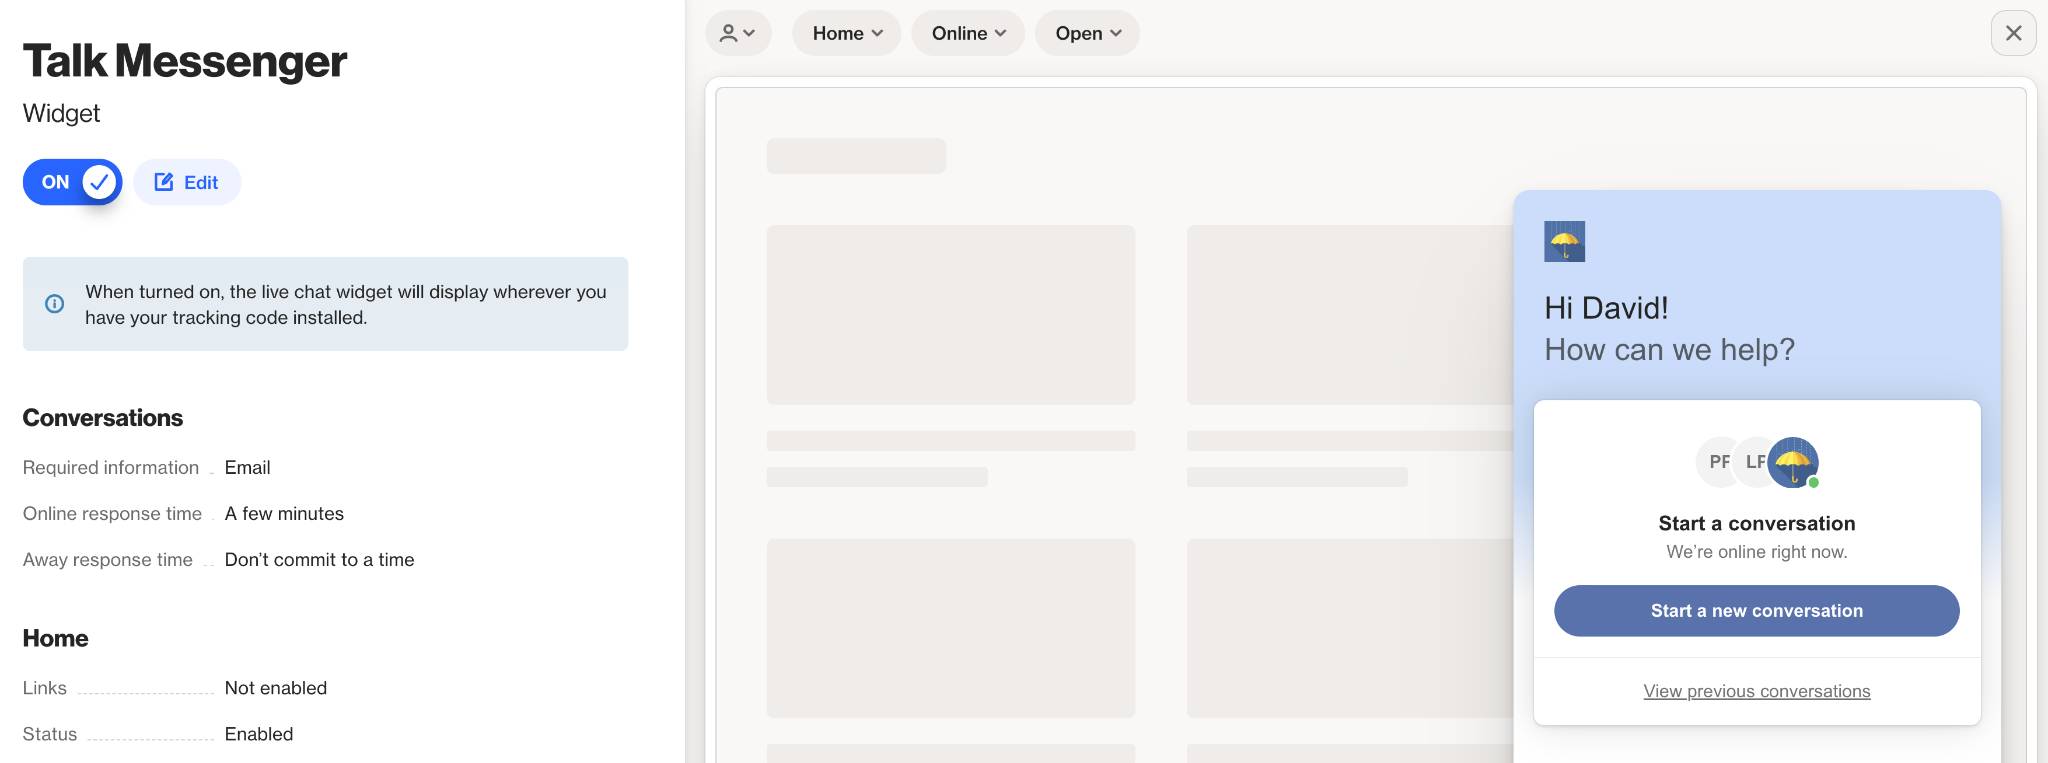
Task: Open the visitor type dropdown with person icon
Action: point(738,33)
